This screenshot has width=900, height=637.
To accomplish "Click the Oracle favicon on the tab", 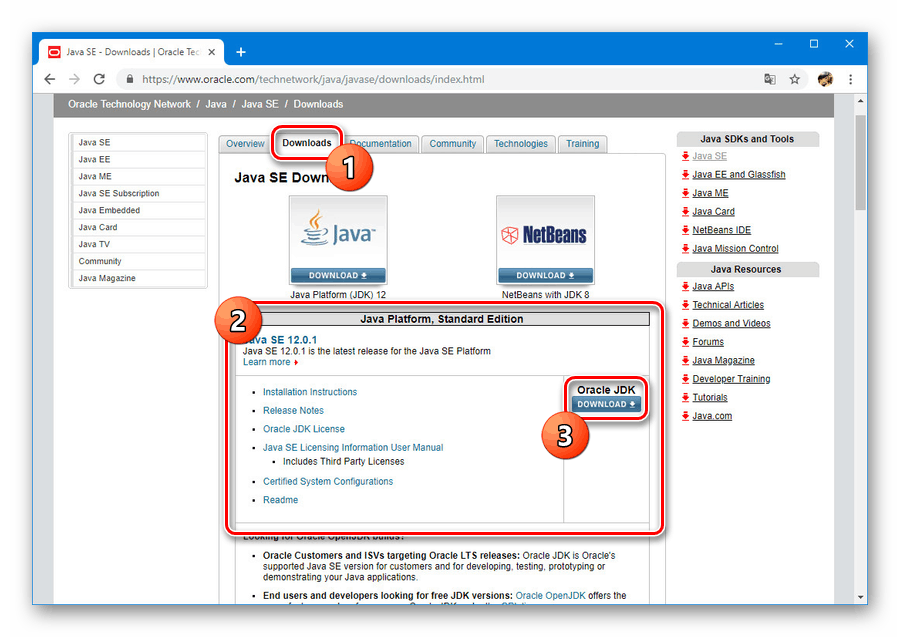I will [x=54, y=52].
